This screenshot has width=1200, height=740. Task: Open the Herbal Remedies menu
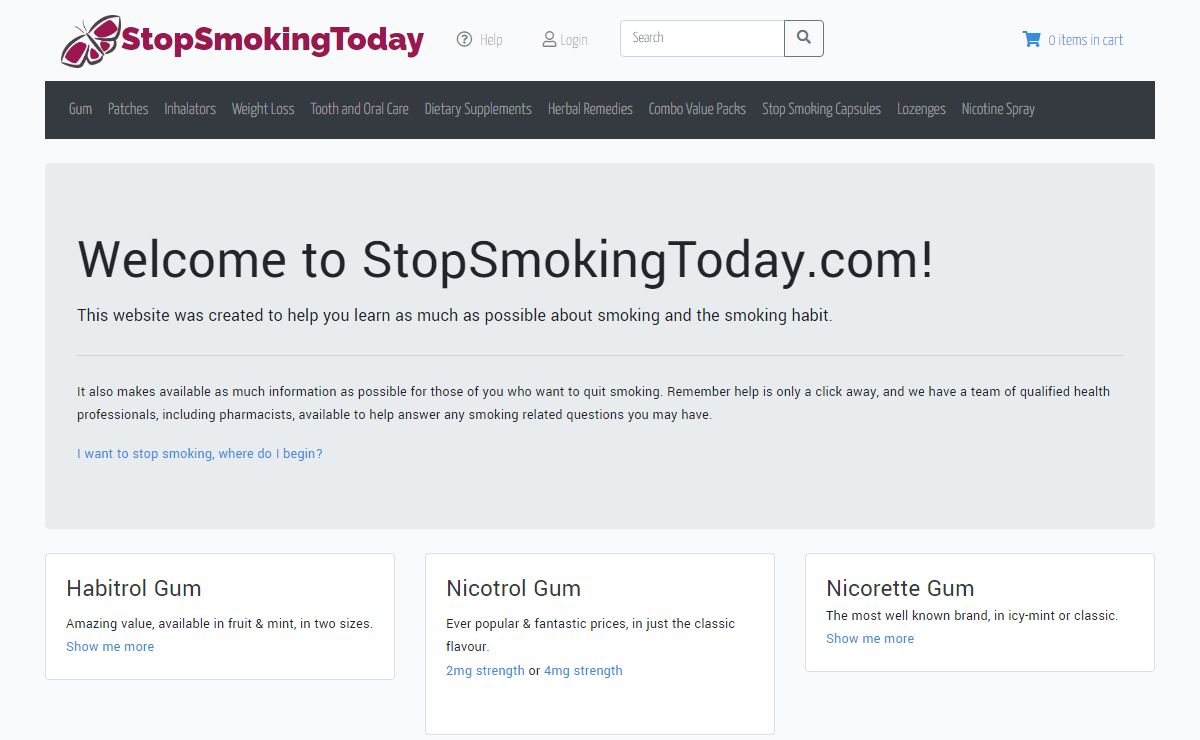point(590,109)
